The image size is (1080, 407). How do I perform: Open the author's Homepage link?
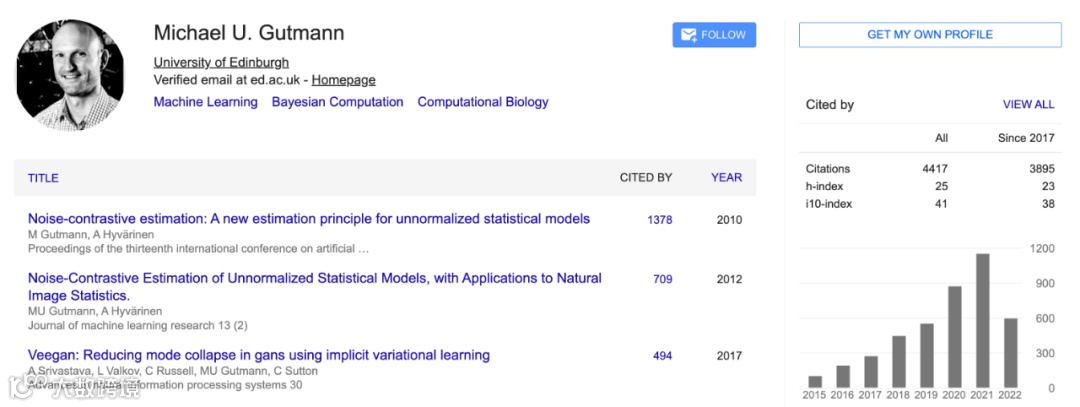click(x=343, y=80)
